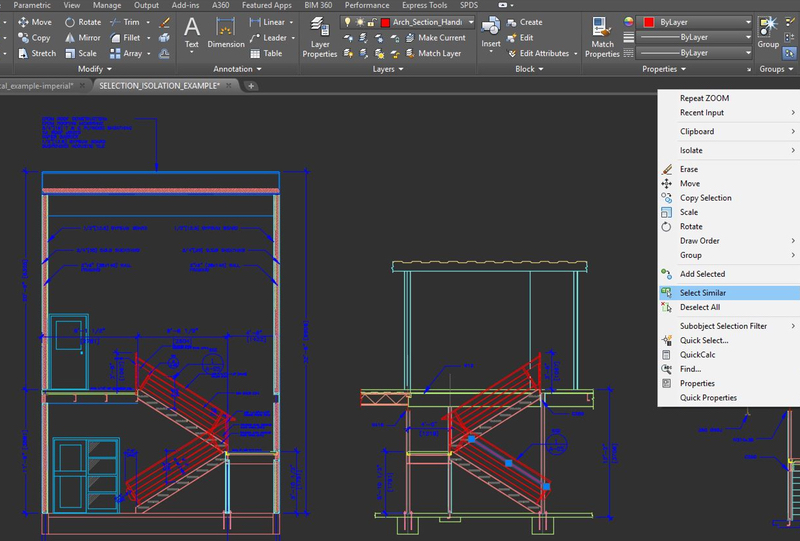This screenshot has height=541, width=800.
Task: Select the Move tool in Modify panel
Action: point(34,22)
